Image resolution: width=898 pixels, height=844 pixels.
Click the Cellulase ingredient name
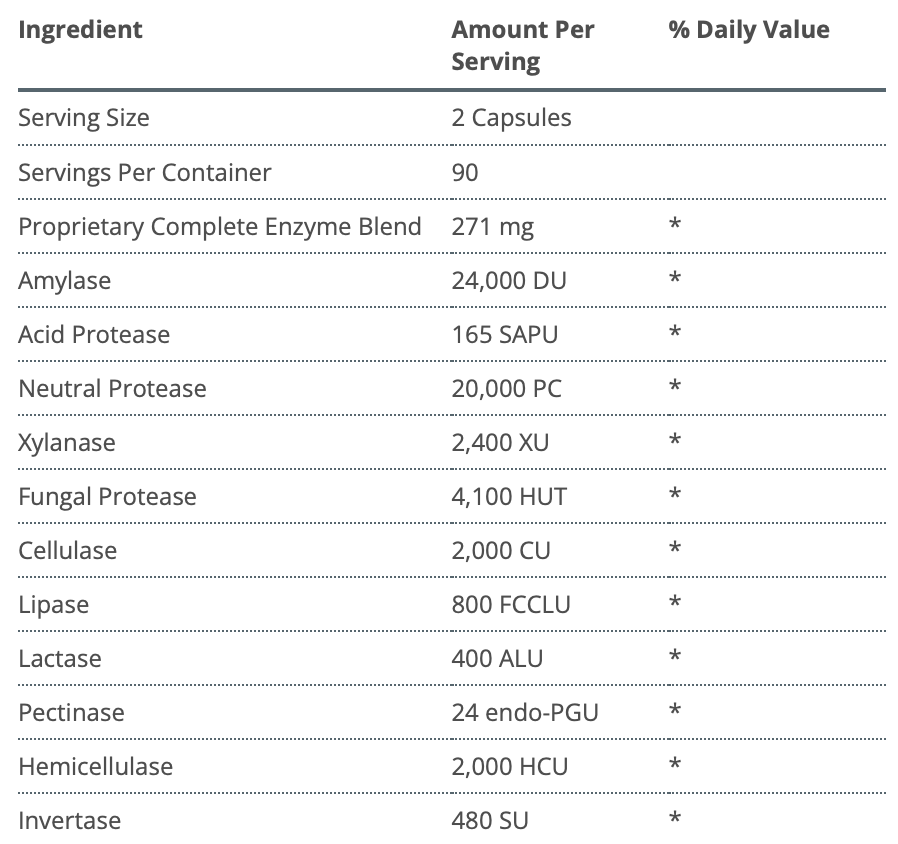[67, 550]
